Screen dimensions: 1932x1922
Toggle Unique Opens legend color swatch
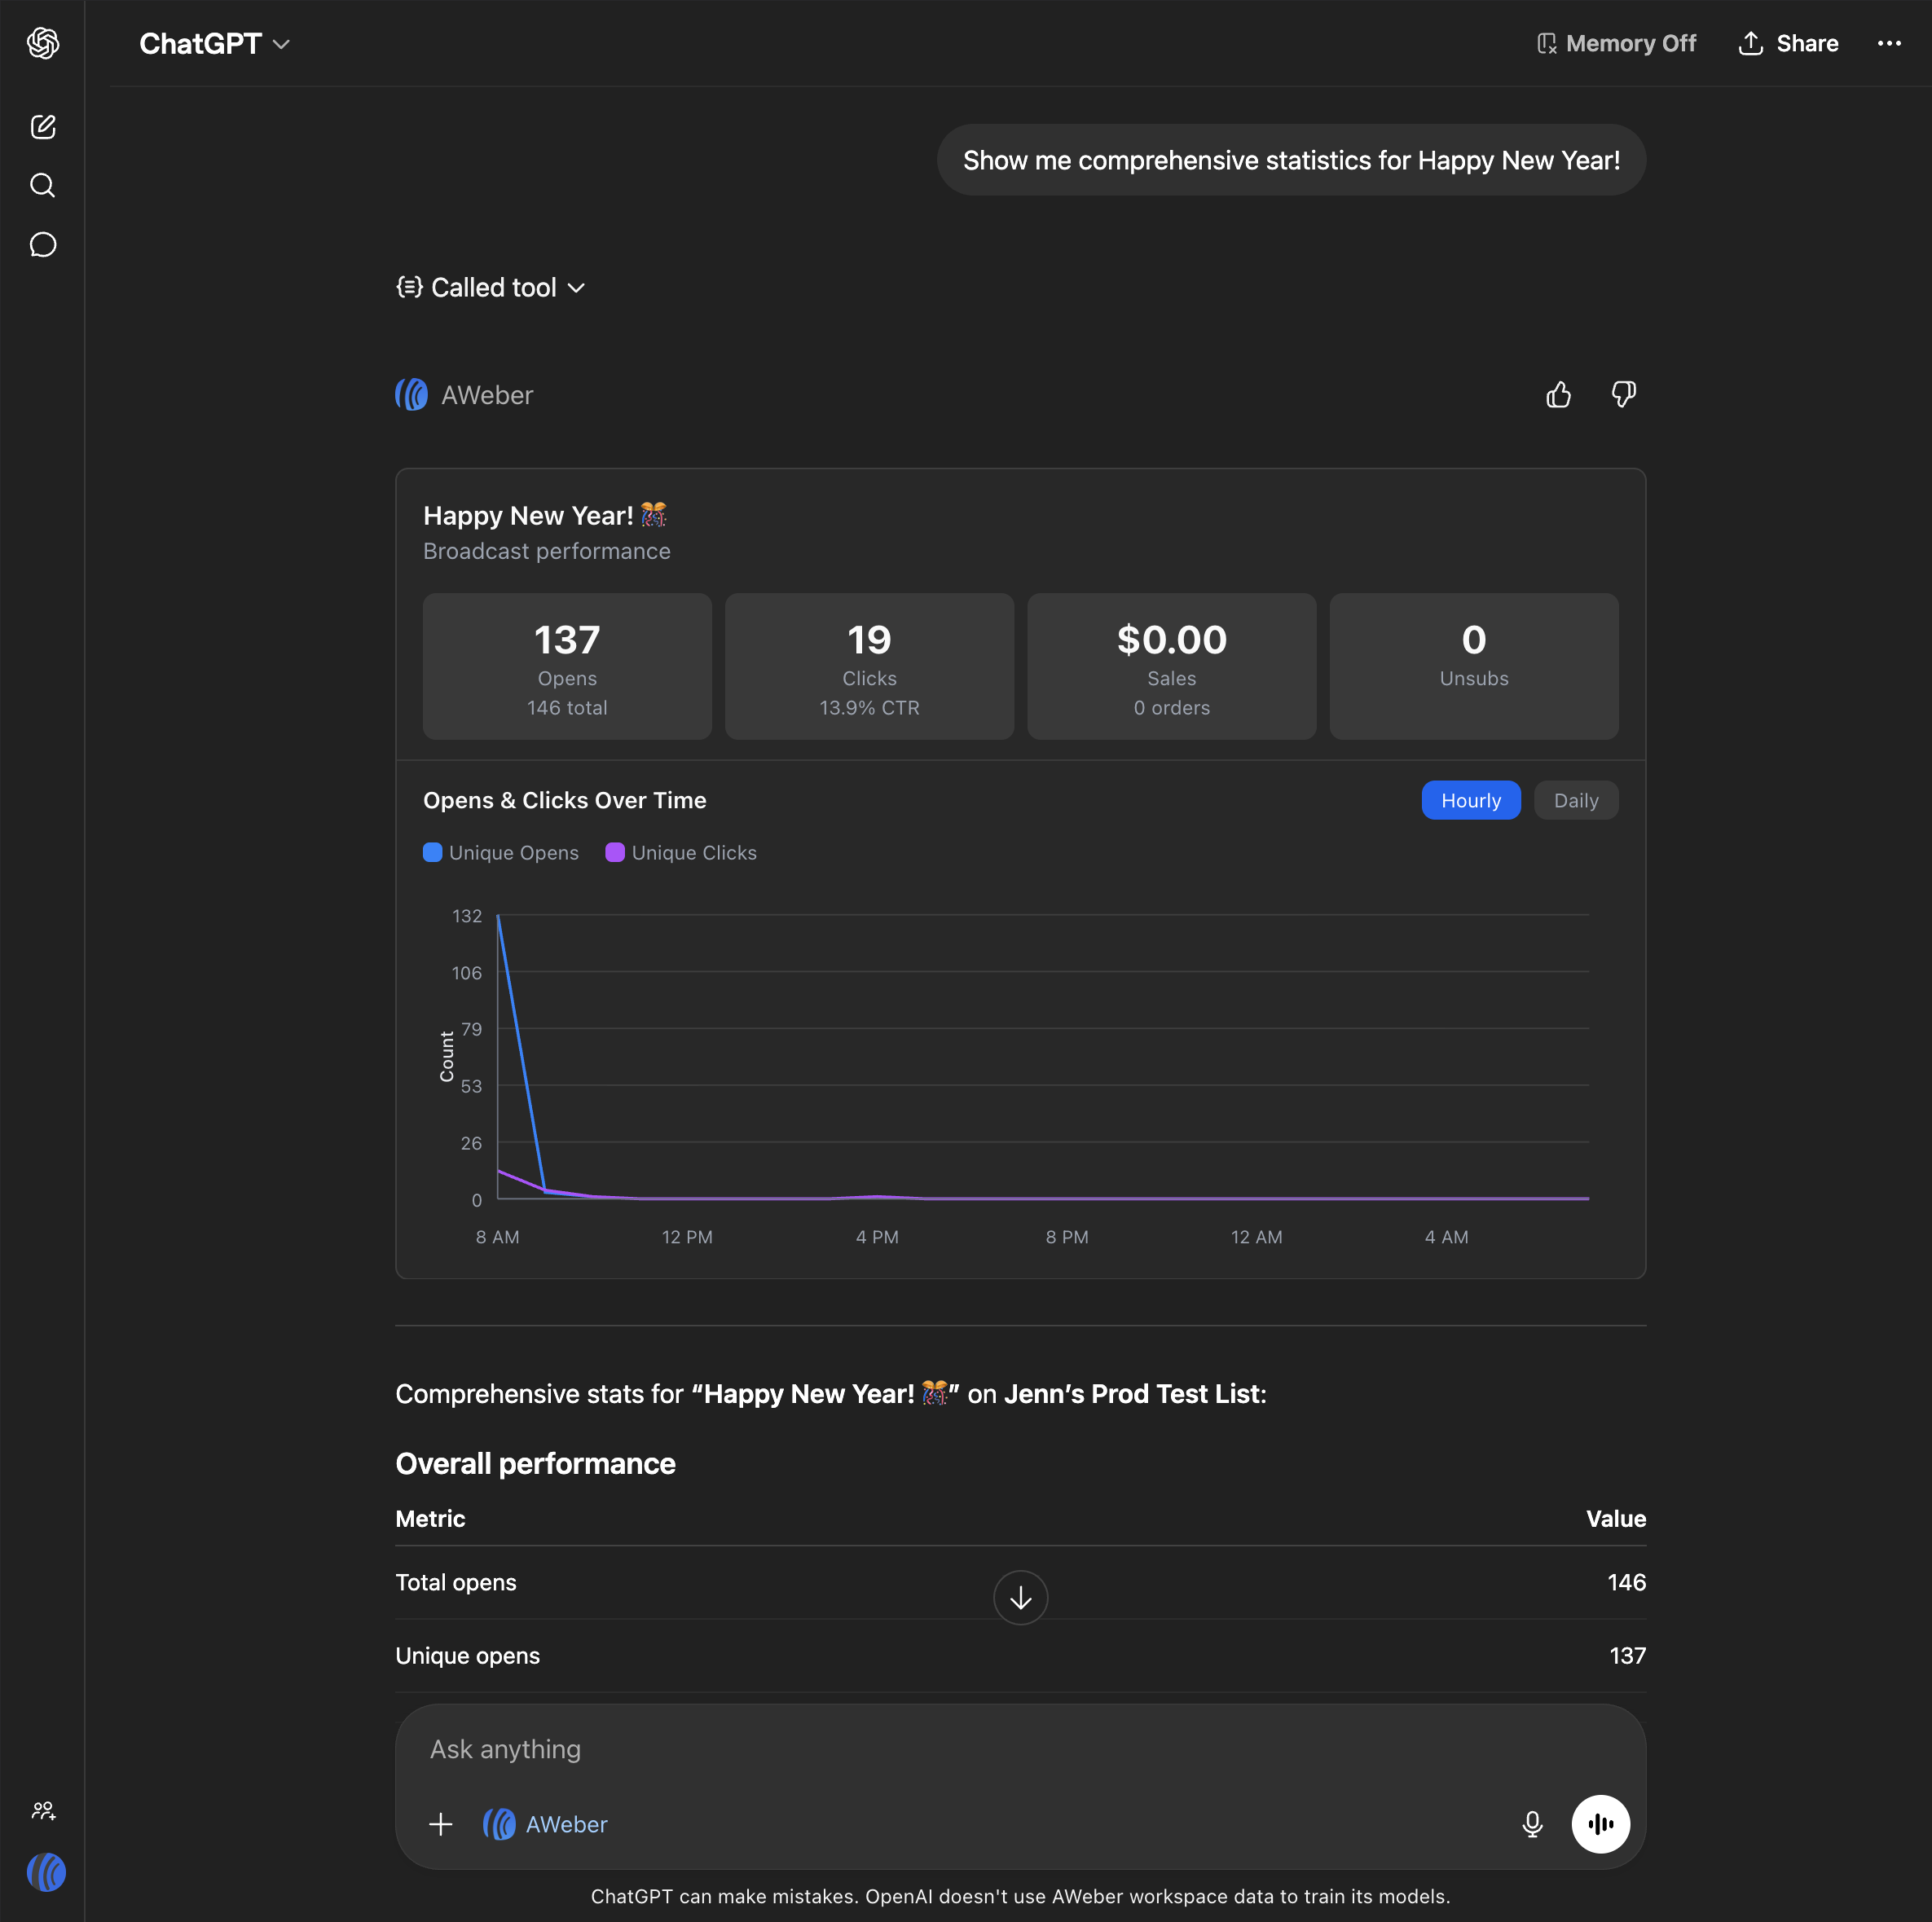[x=433, y=853]
